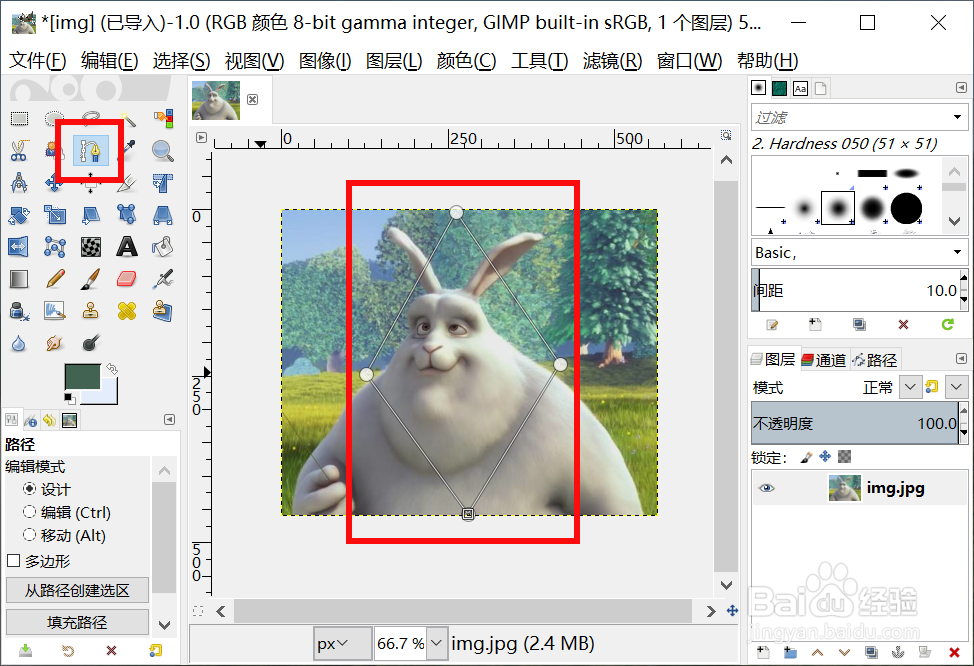The image size is (974, 666).
Task: Enable the 多边形 checkbox
Action: click(14, 560)
